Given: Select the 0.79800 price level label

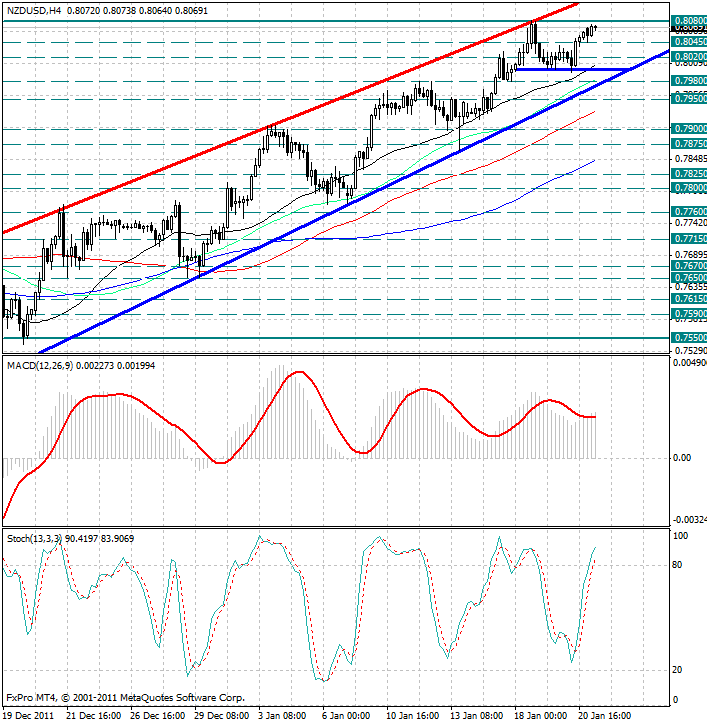Looking at the screenshot, I should tap(689, 81).
